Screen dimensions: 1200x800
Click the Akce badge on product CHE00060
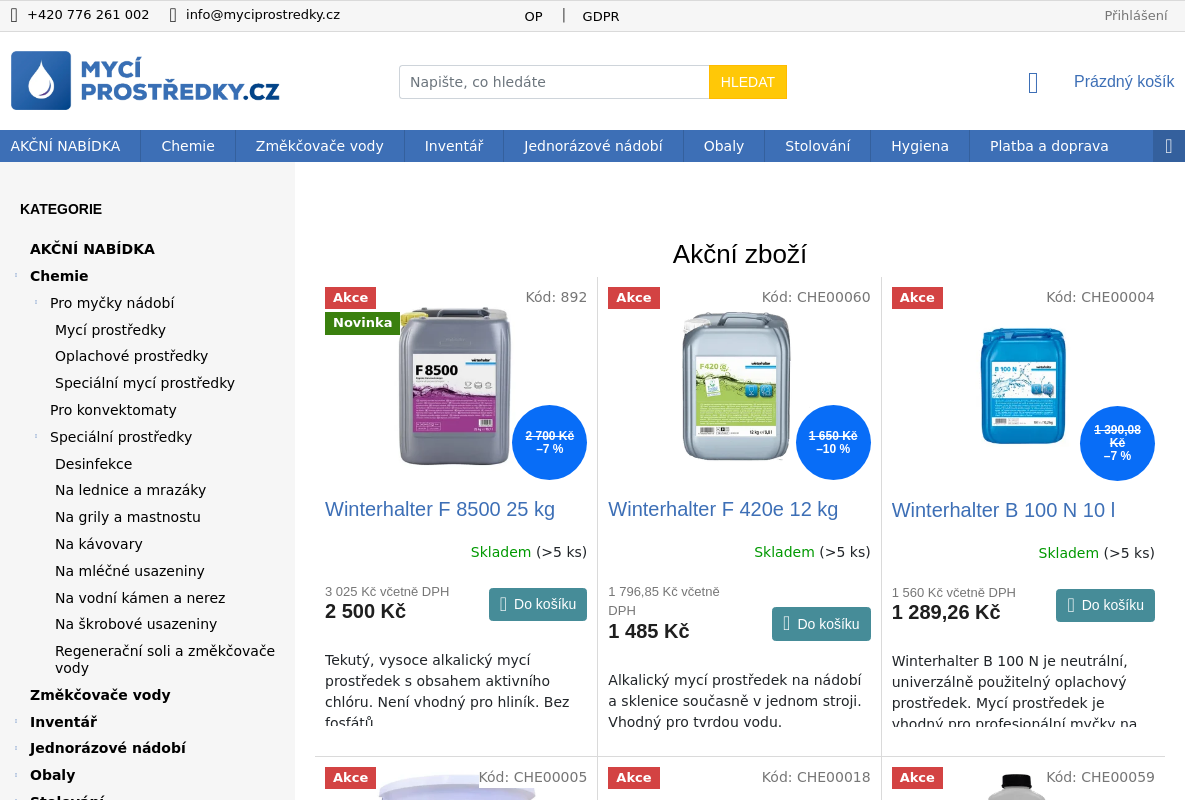point(634,298)
